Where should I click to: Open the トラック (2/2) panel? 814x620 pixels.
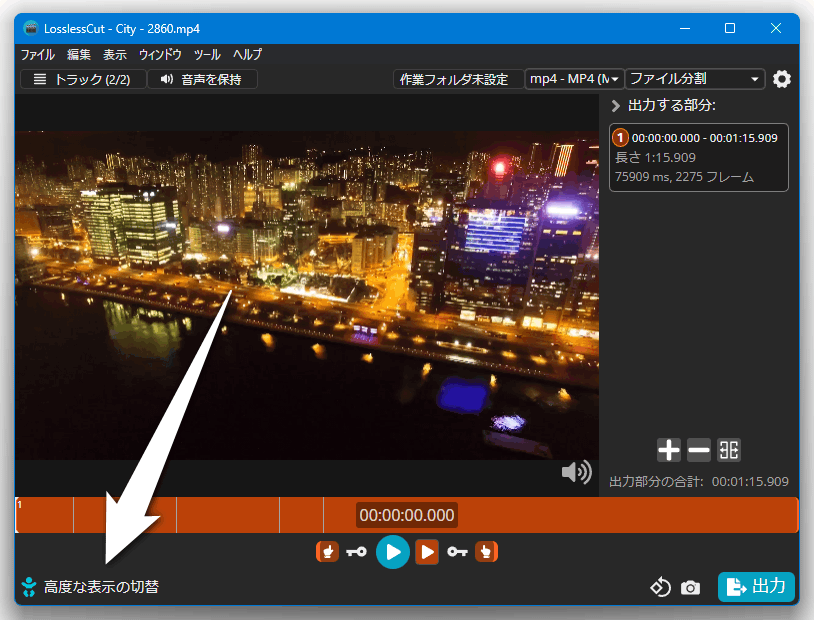point(83,79)
